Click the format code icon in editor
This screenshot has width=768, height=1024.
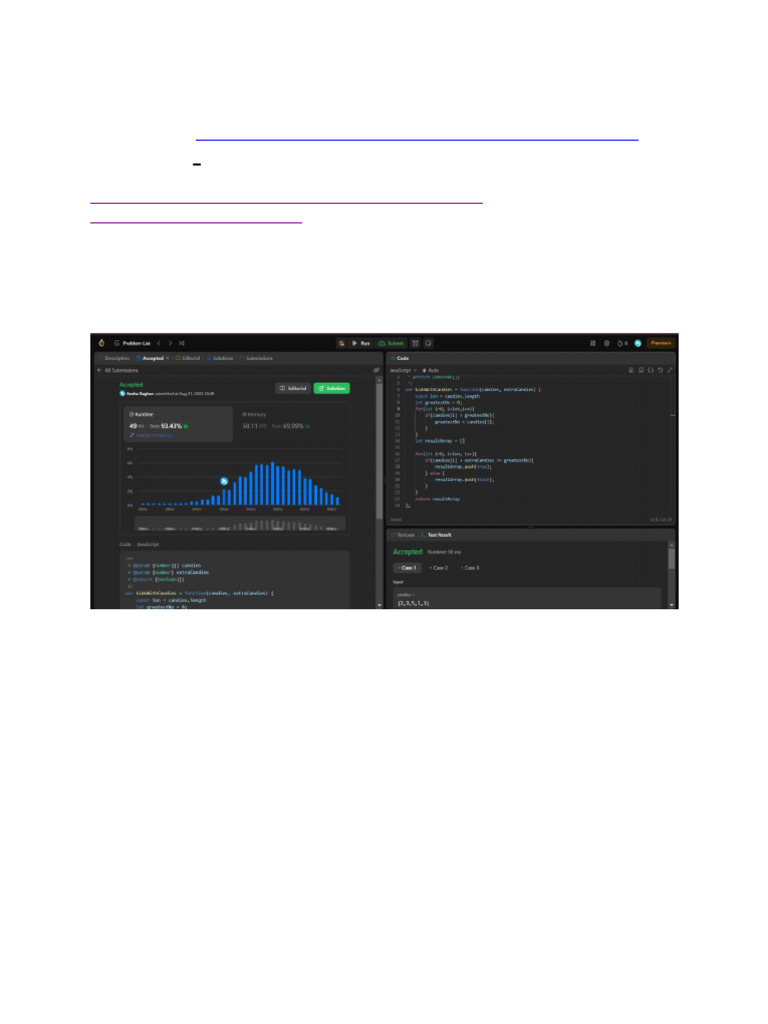coord(631,370)
